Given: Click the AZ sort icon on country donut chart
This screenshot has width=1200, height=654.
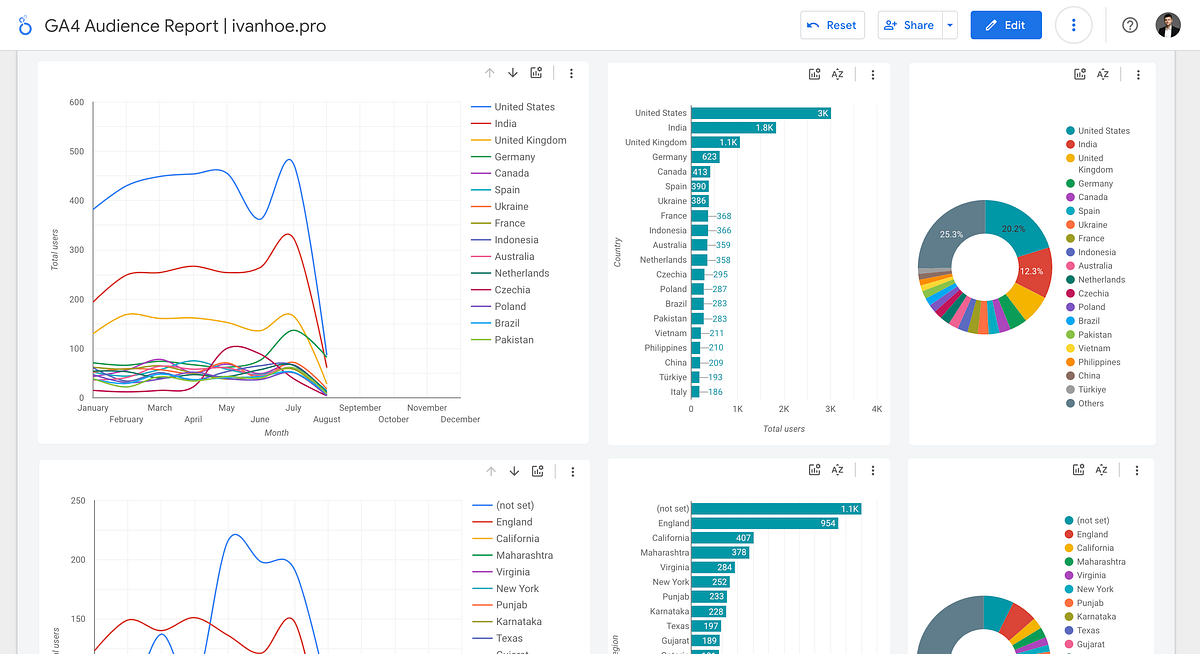Looking at the screenshot, I should tap(1103, 74).
